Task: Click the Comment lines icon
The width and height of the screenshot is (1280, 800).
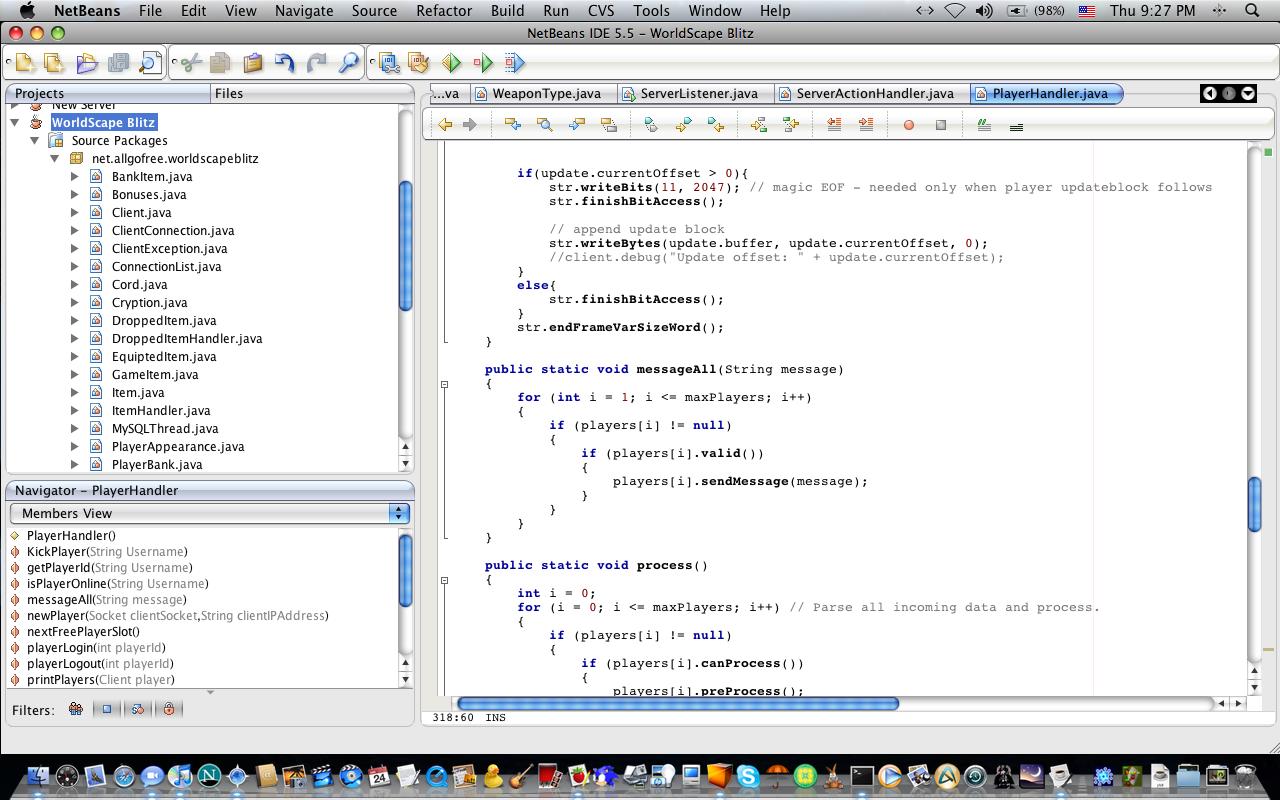Action: tap(984, 125)
